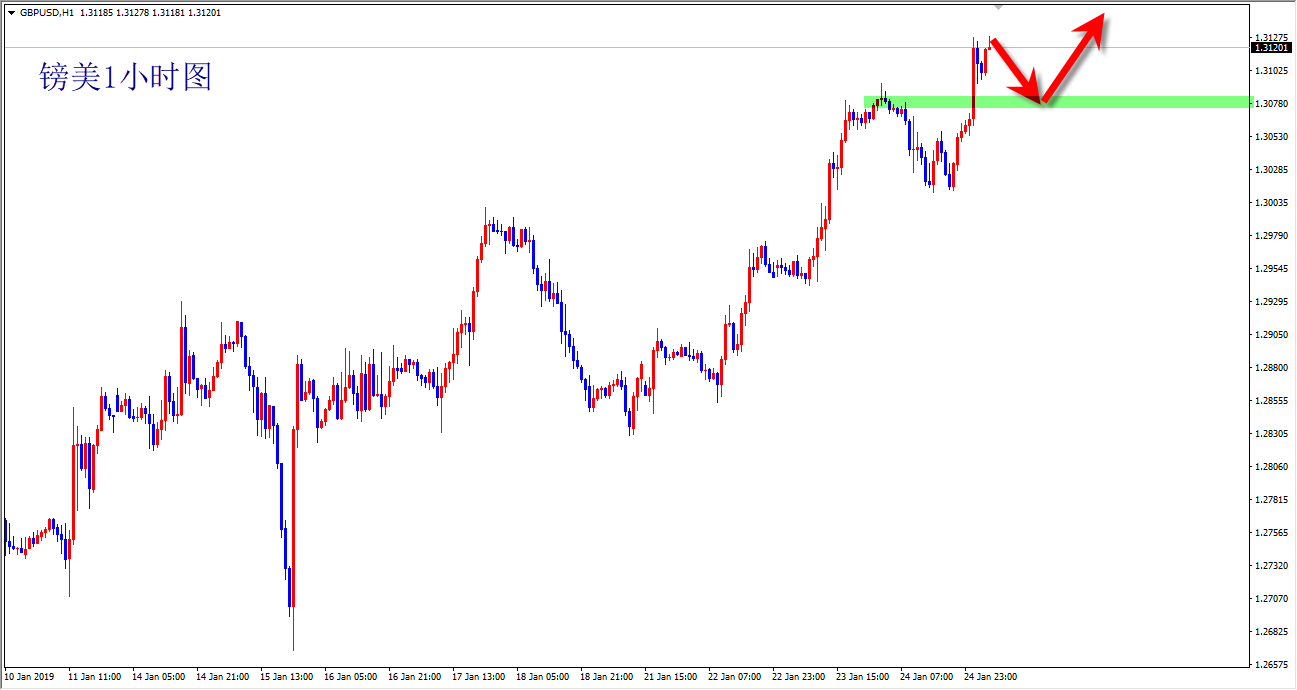Click the 1.30780 price scale label
Image resolution: width=1297 pixels, height=690 pixels.
[x=1272, y=103]
